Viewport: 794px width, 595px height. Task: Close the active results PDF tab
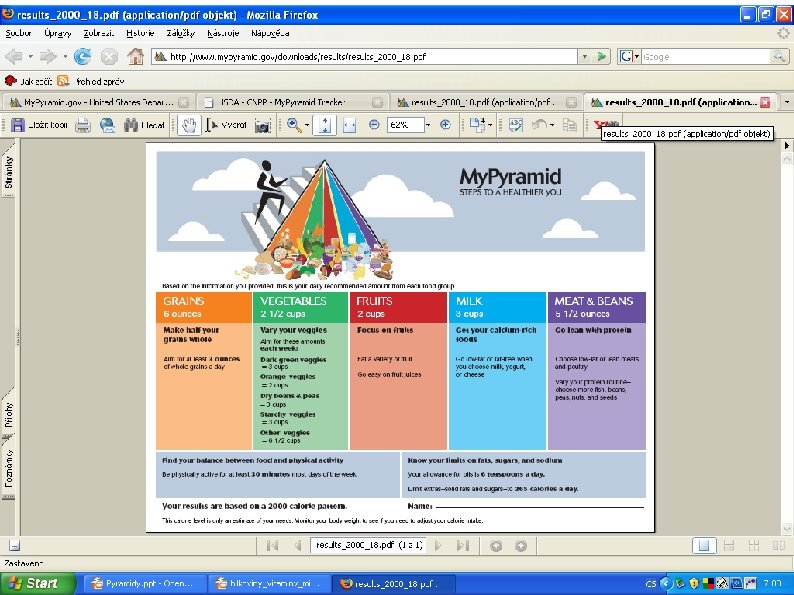(765, 102)
